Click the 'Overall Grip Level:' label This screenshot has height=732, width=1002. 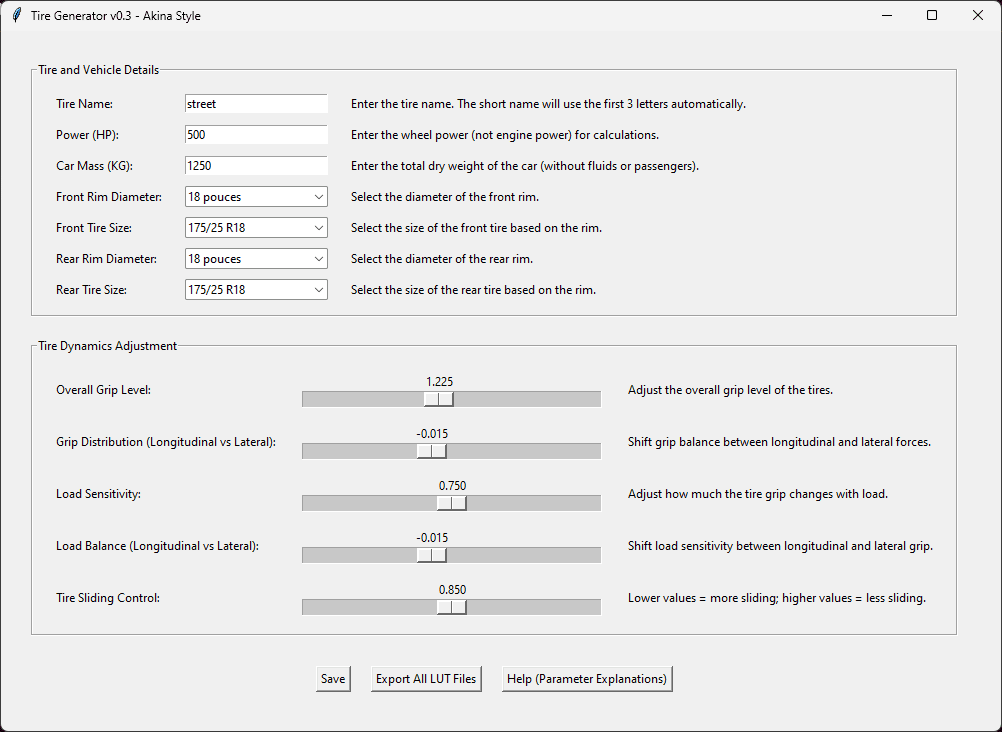(x=104, y=390)
